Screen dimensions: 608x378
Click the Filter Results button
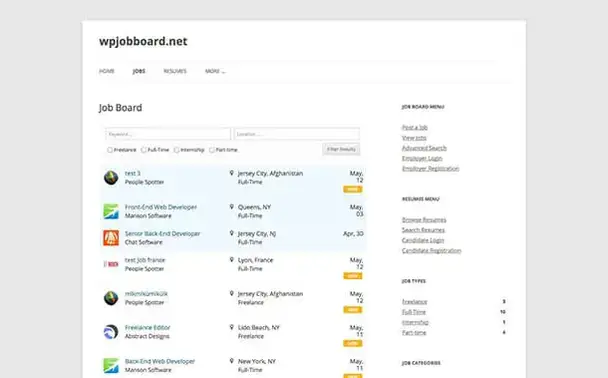pyautogui.click(x=341, y=149)
